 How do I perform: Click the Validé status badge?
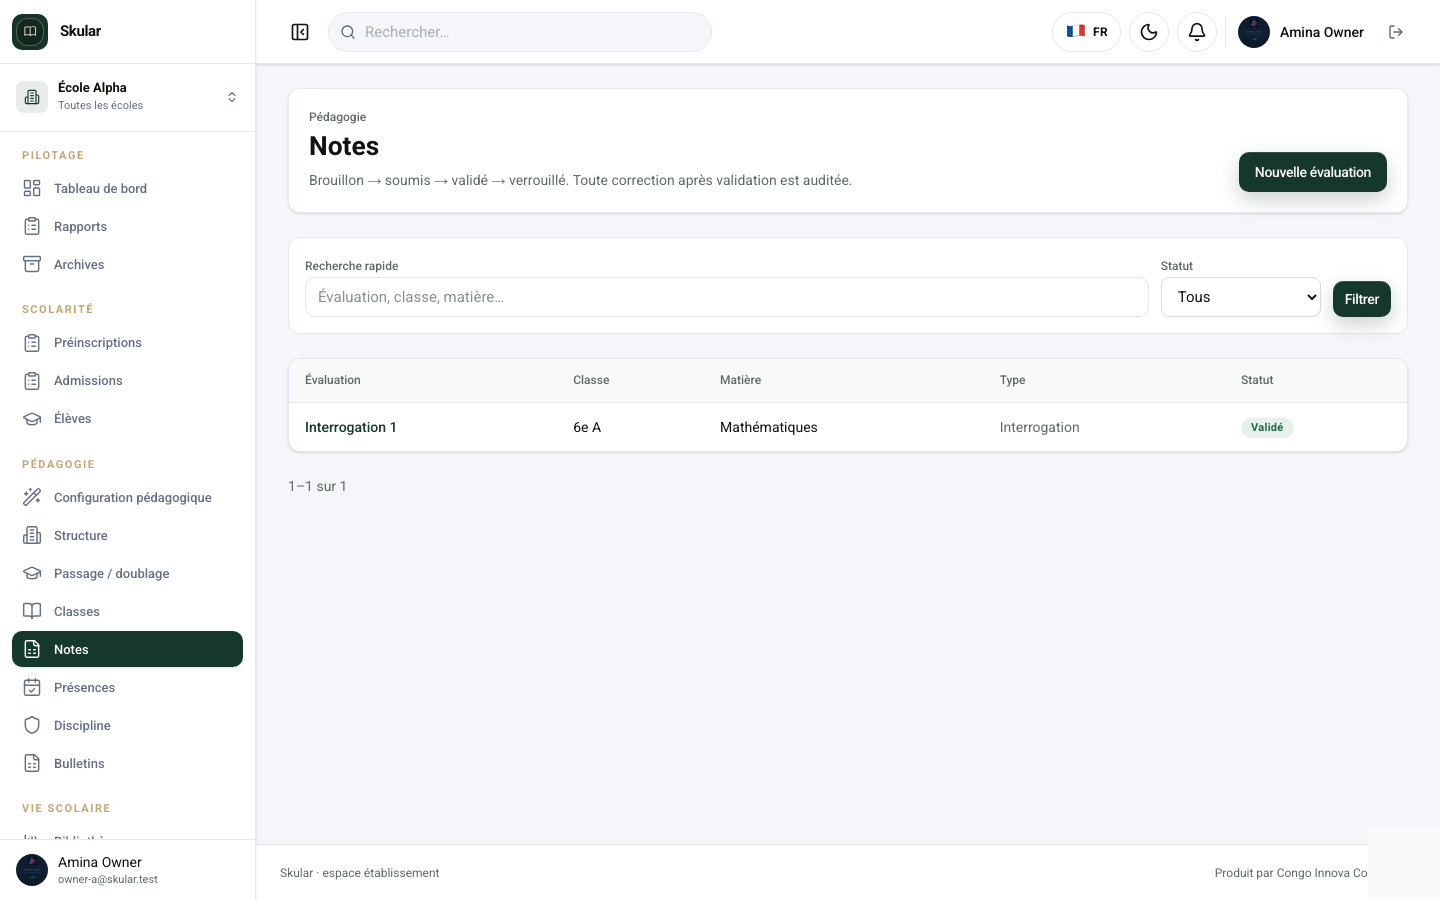1267,427
